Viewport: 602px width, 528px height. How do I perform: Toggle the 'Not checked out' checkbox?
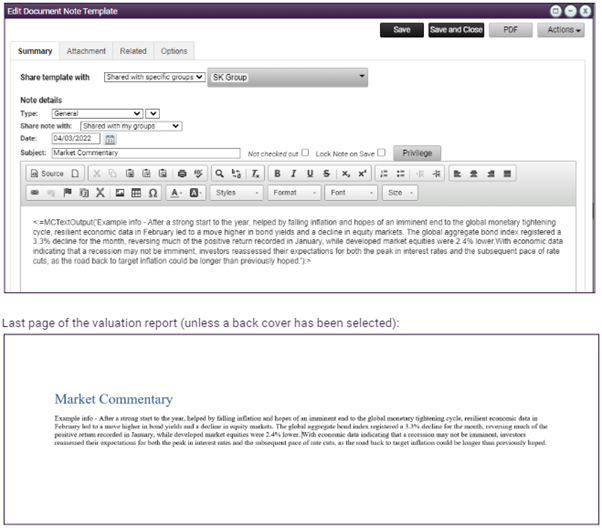click(305, 153)
